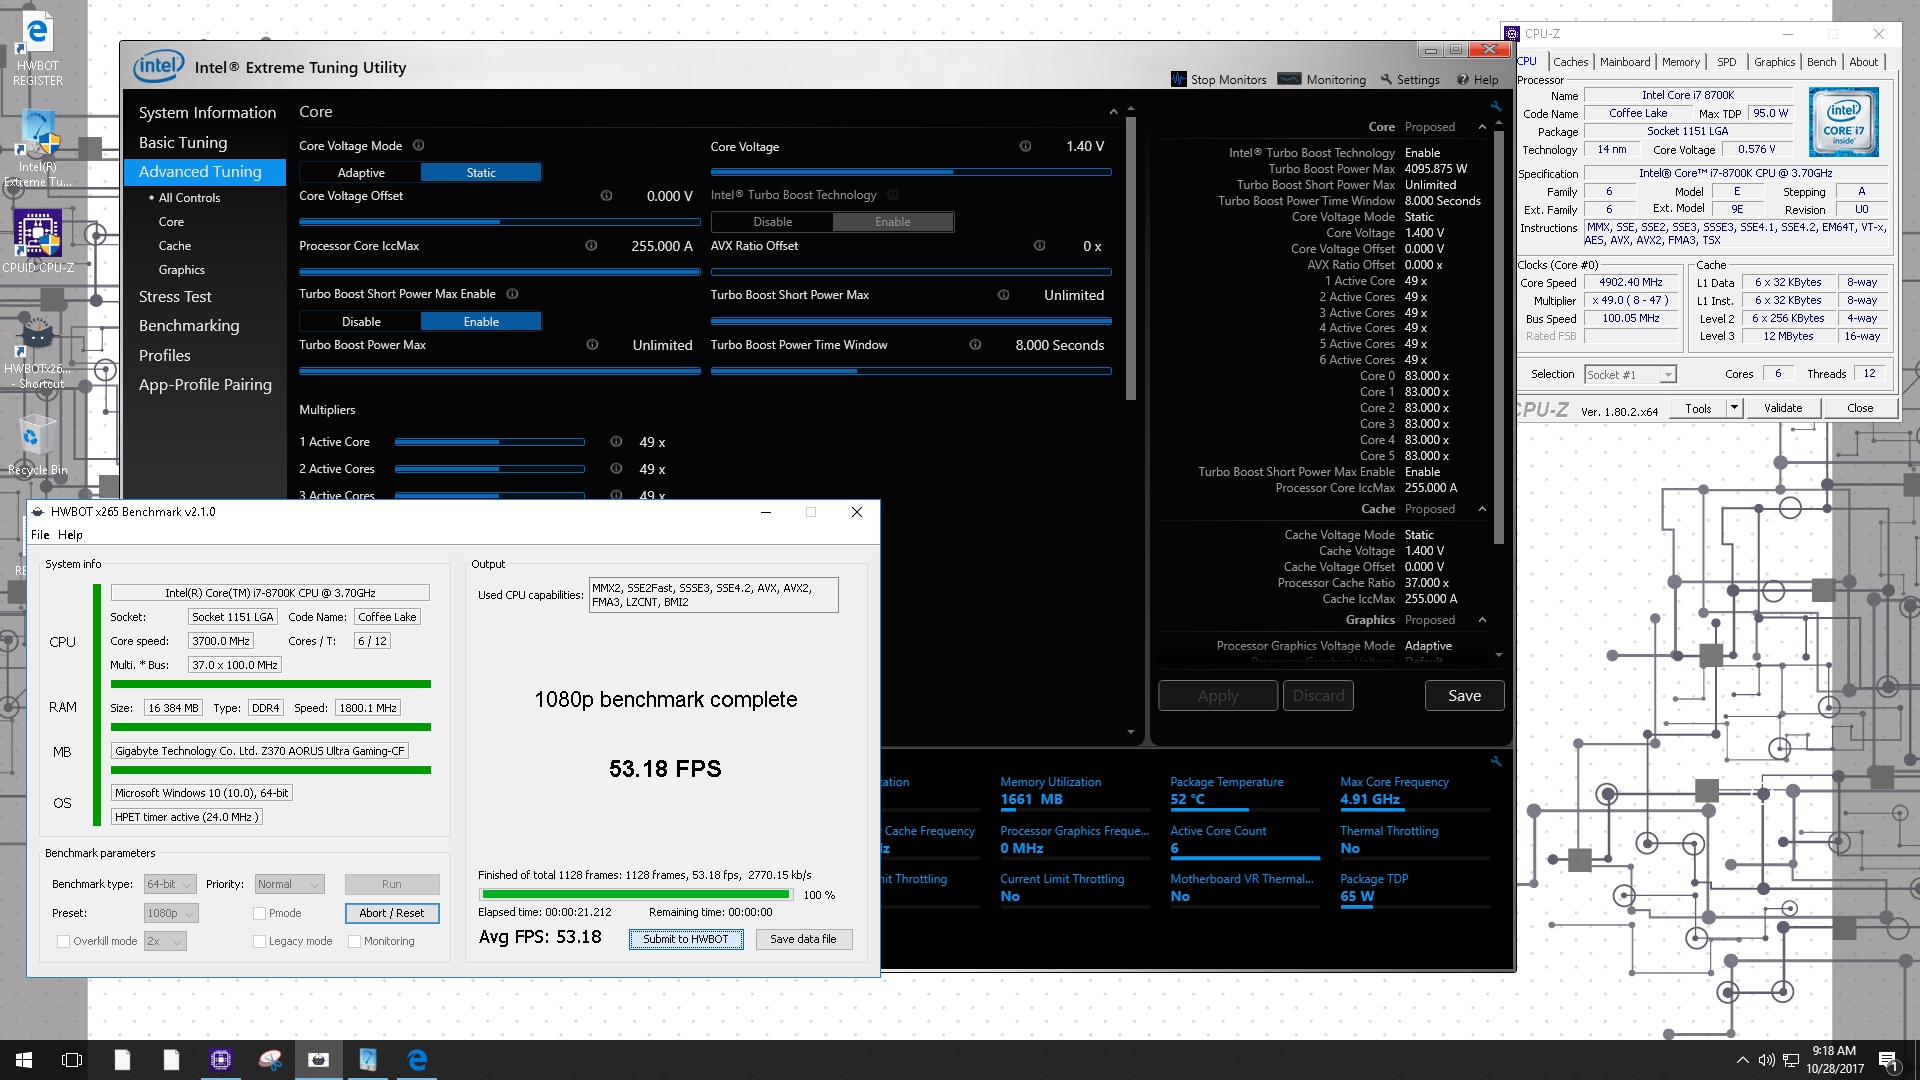
Task: Click Abort / Reset button
Action: 392,913
